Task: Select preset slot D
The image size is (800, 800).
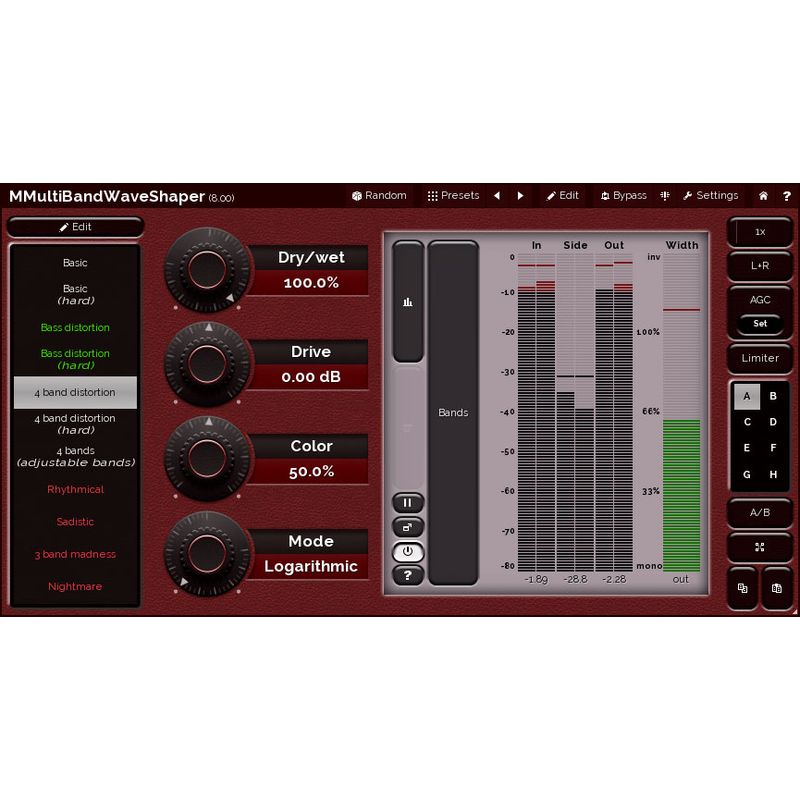Action: (x=773, y=422)
